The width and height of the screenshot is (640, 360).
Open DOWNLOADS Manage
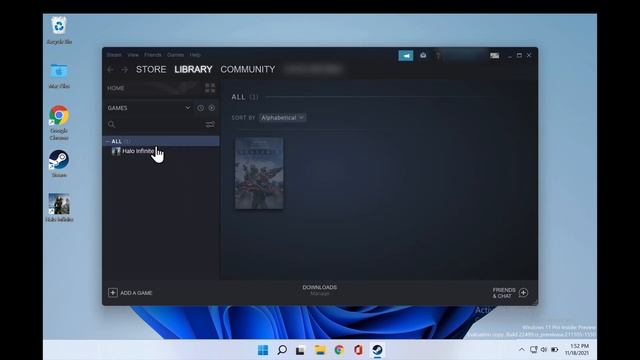[x=320, y=290]
